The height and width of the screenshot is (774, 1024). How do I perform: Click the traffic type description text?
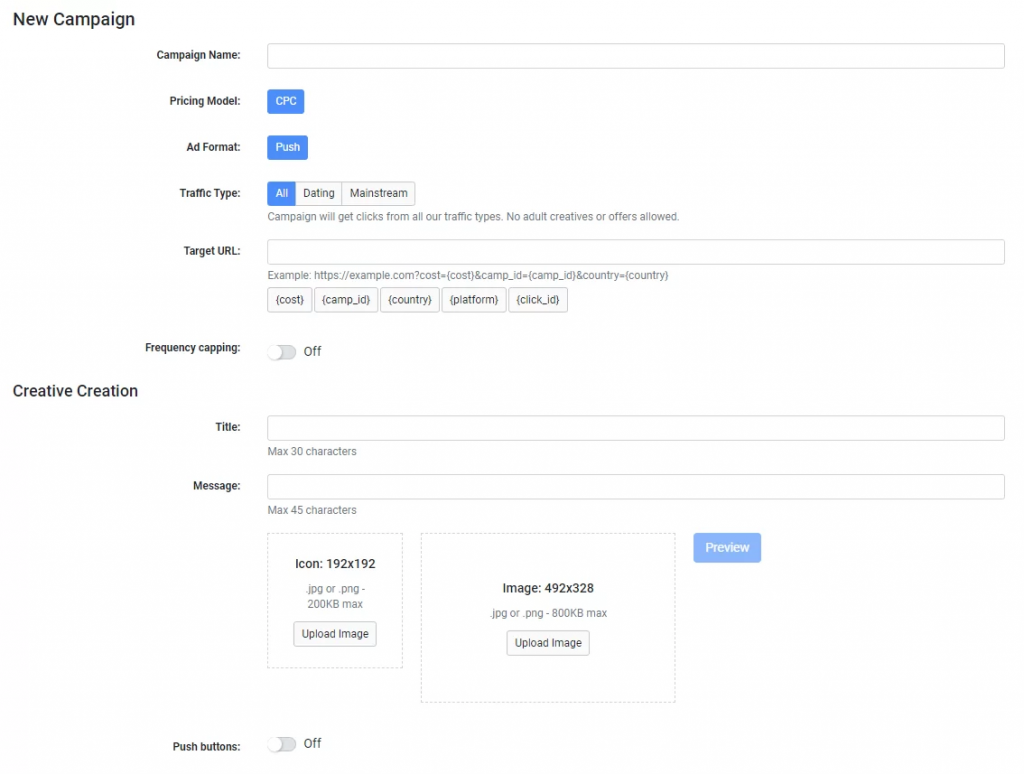click(473, 217)
